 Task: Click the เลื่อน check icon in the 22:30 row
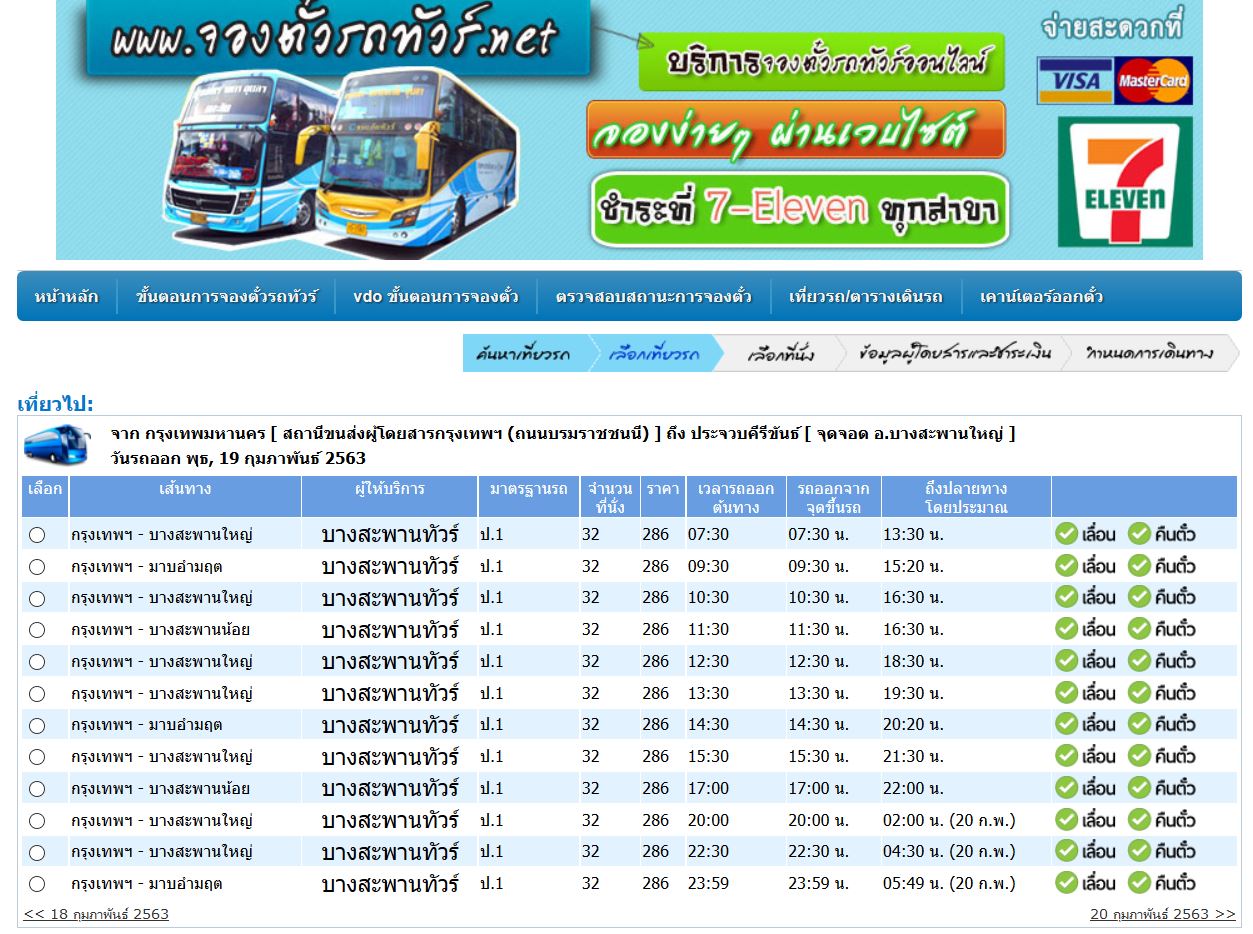[x=1067, y=851]
